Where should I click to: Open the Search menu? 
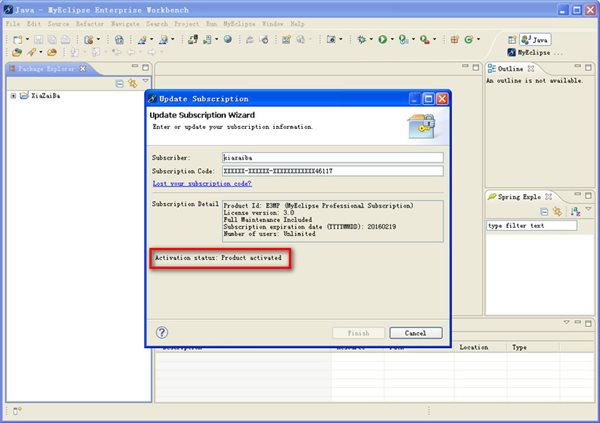[x=157, y=24]
